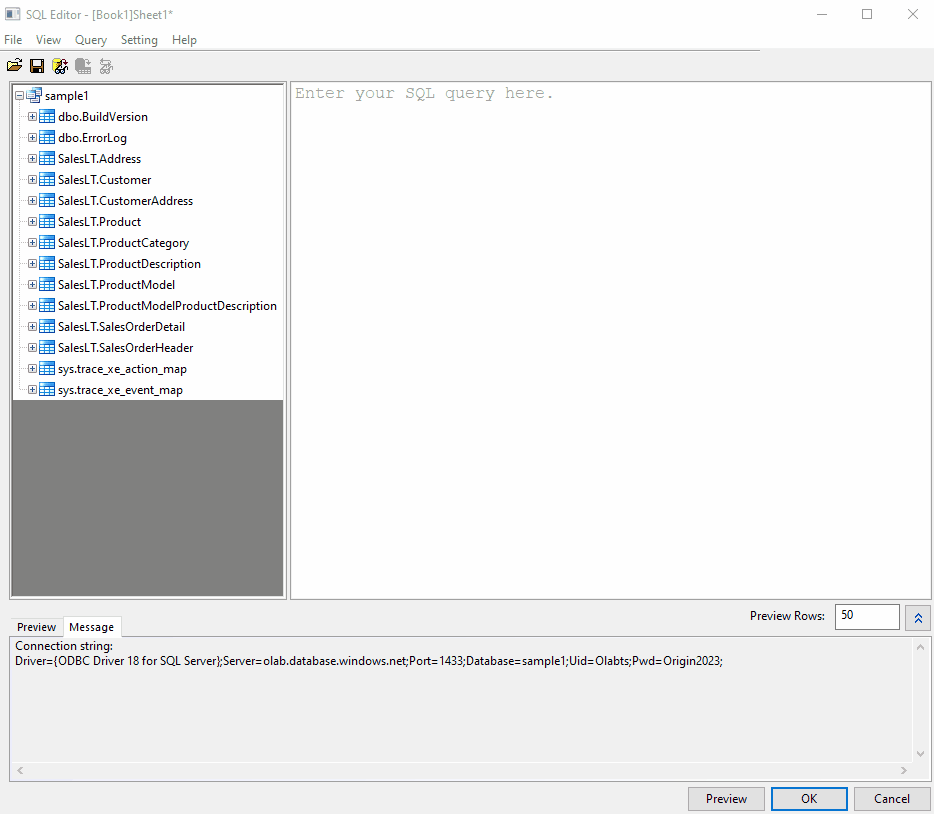934x814 pixels.
Task: Expand the sys.trace_xe_event_map table
Action: click(31, 389)
